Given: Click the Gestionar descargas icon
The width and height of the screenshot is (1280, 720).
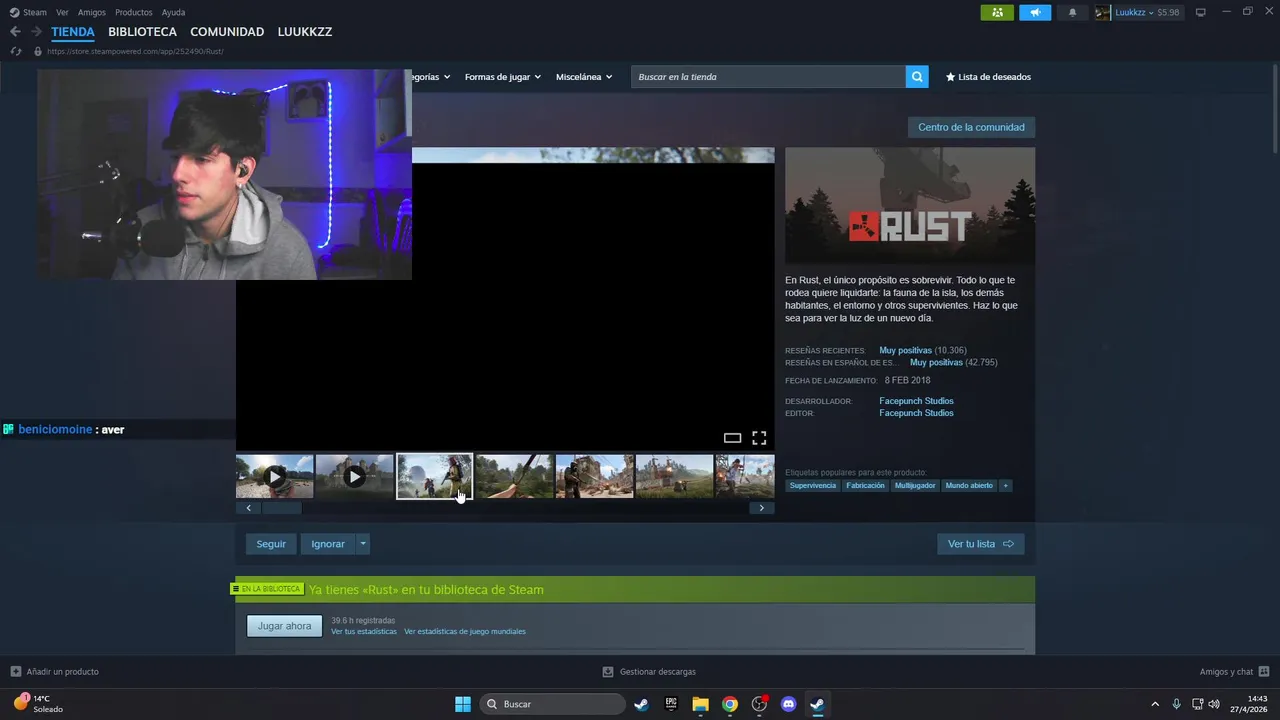Looking at the screenshot, I should [608, 672].
